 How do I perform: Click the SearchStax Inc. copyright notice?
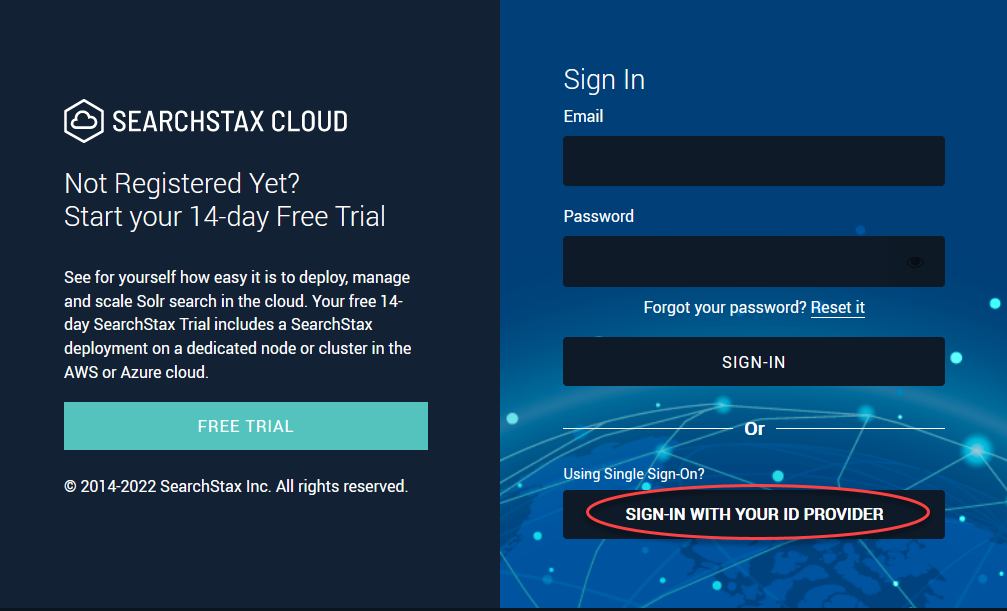(x=236, y=486)
